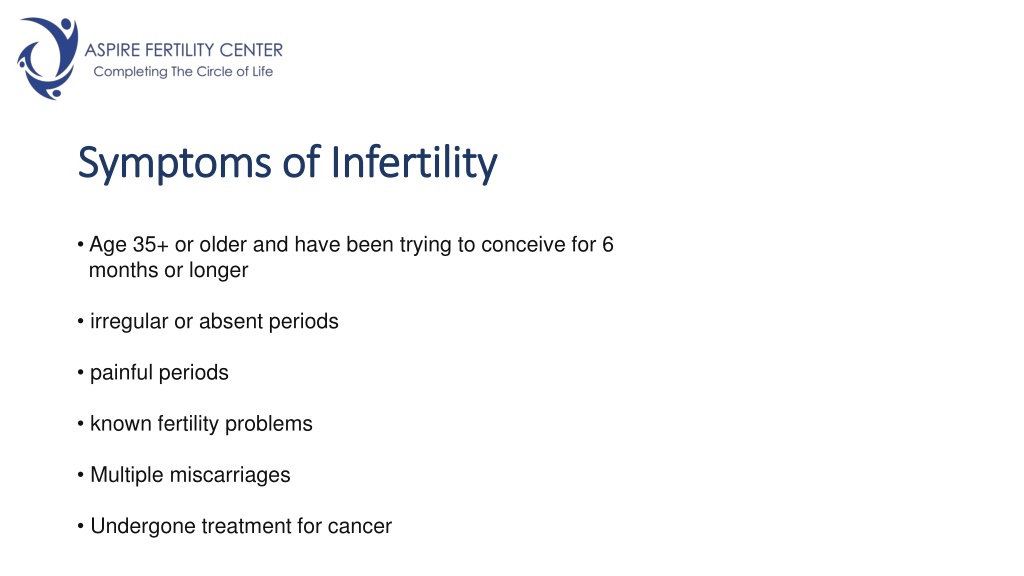Viewport: 1024px width, 576px height.
Task: Select the 'Age 35+ or older' bullet text
Action: pyautogui.click(x=168, y=244)
